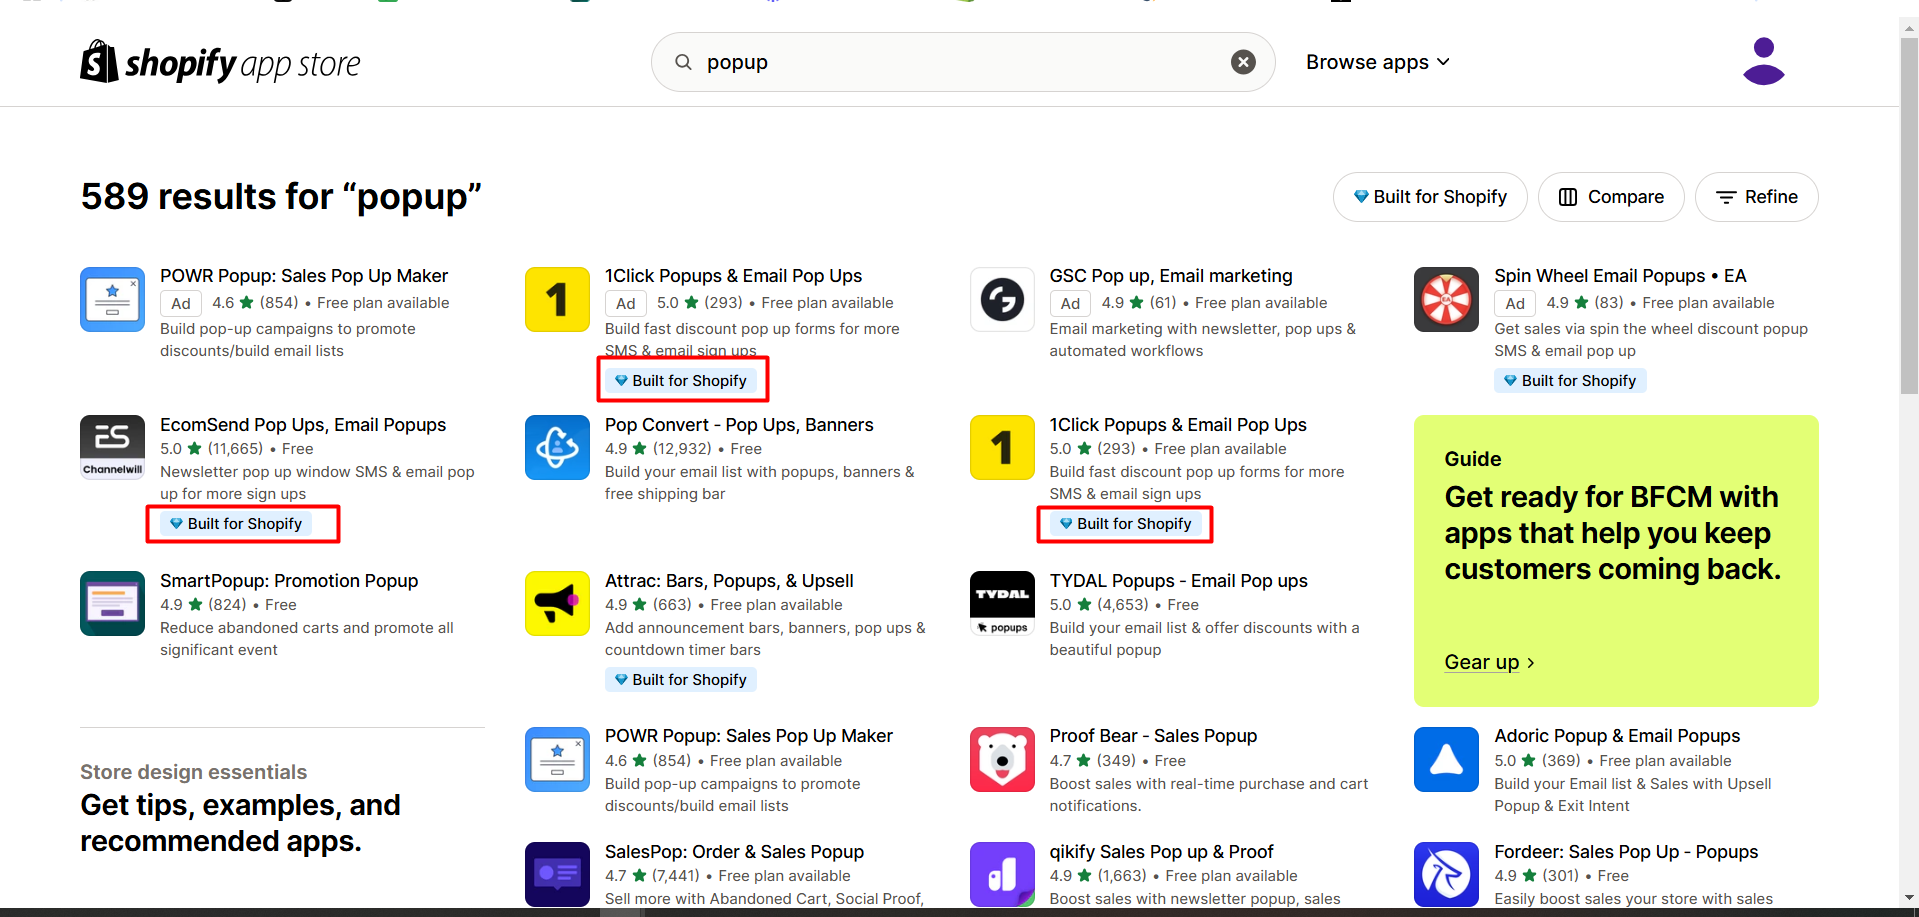Open Spin Wheel Email Popups icon
1919x917 pixels.
tap(1446, 299)
